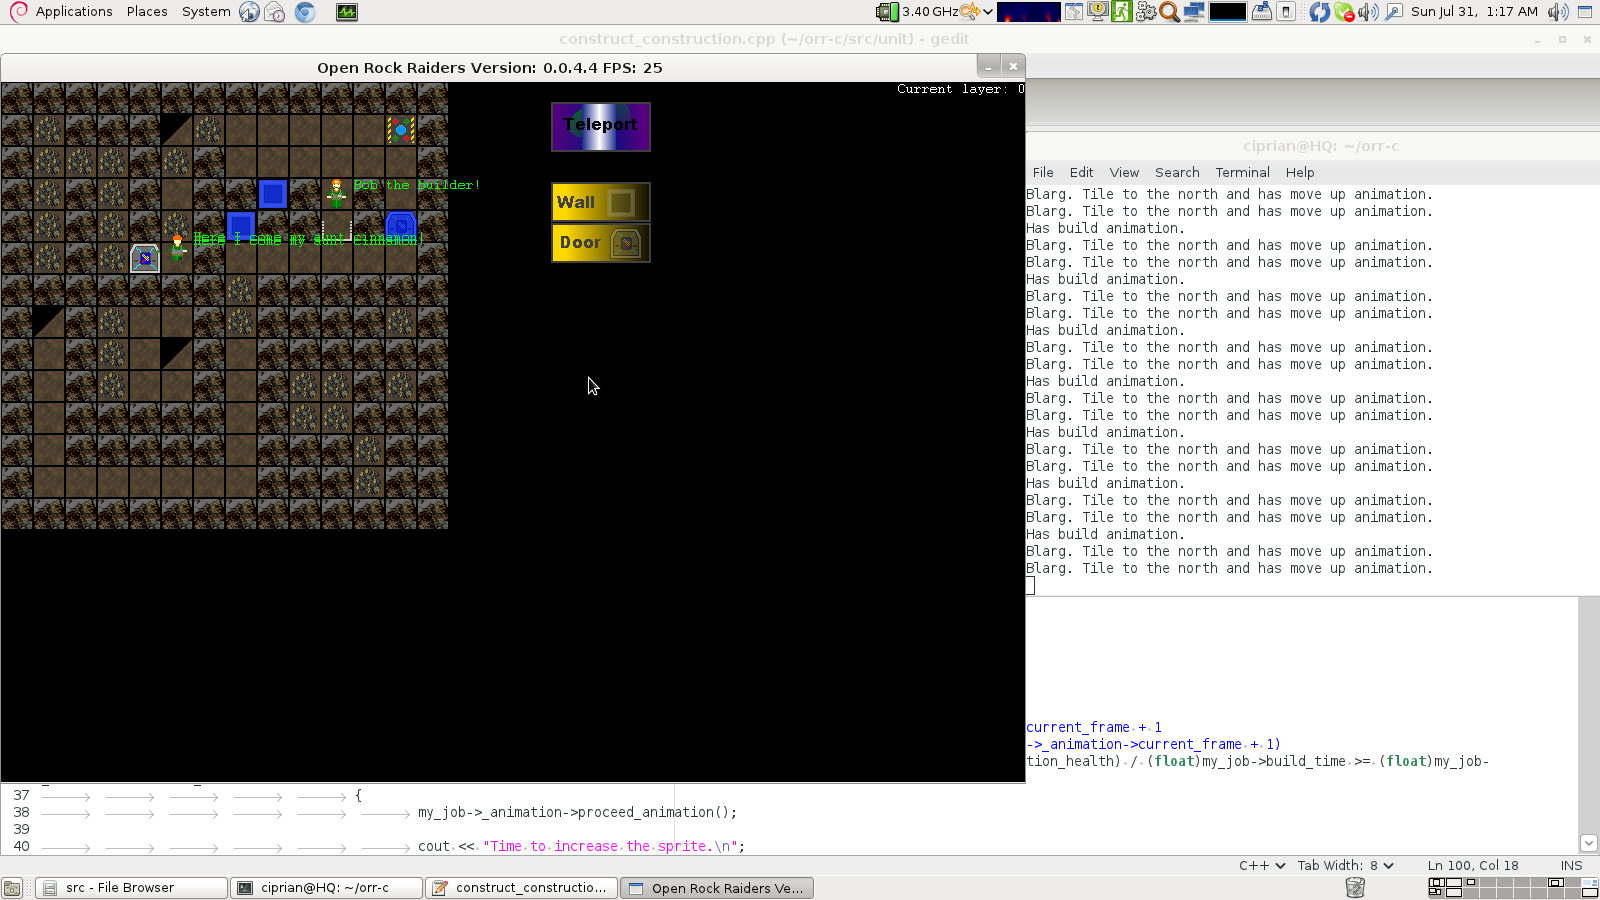Image resolution: width=1600 pixels, height=900 pixels.
Task: Open the CPU frequency dropdown arrow
Action: (988, 12)
